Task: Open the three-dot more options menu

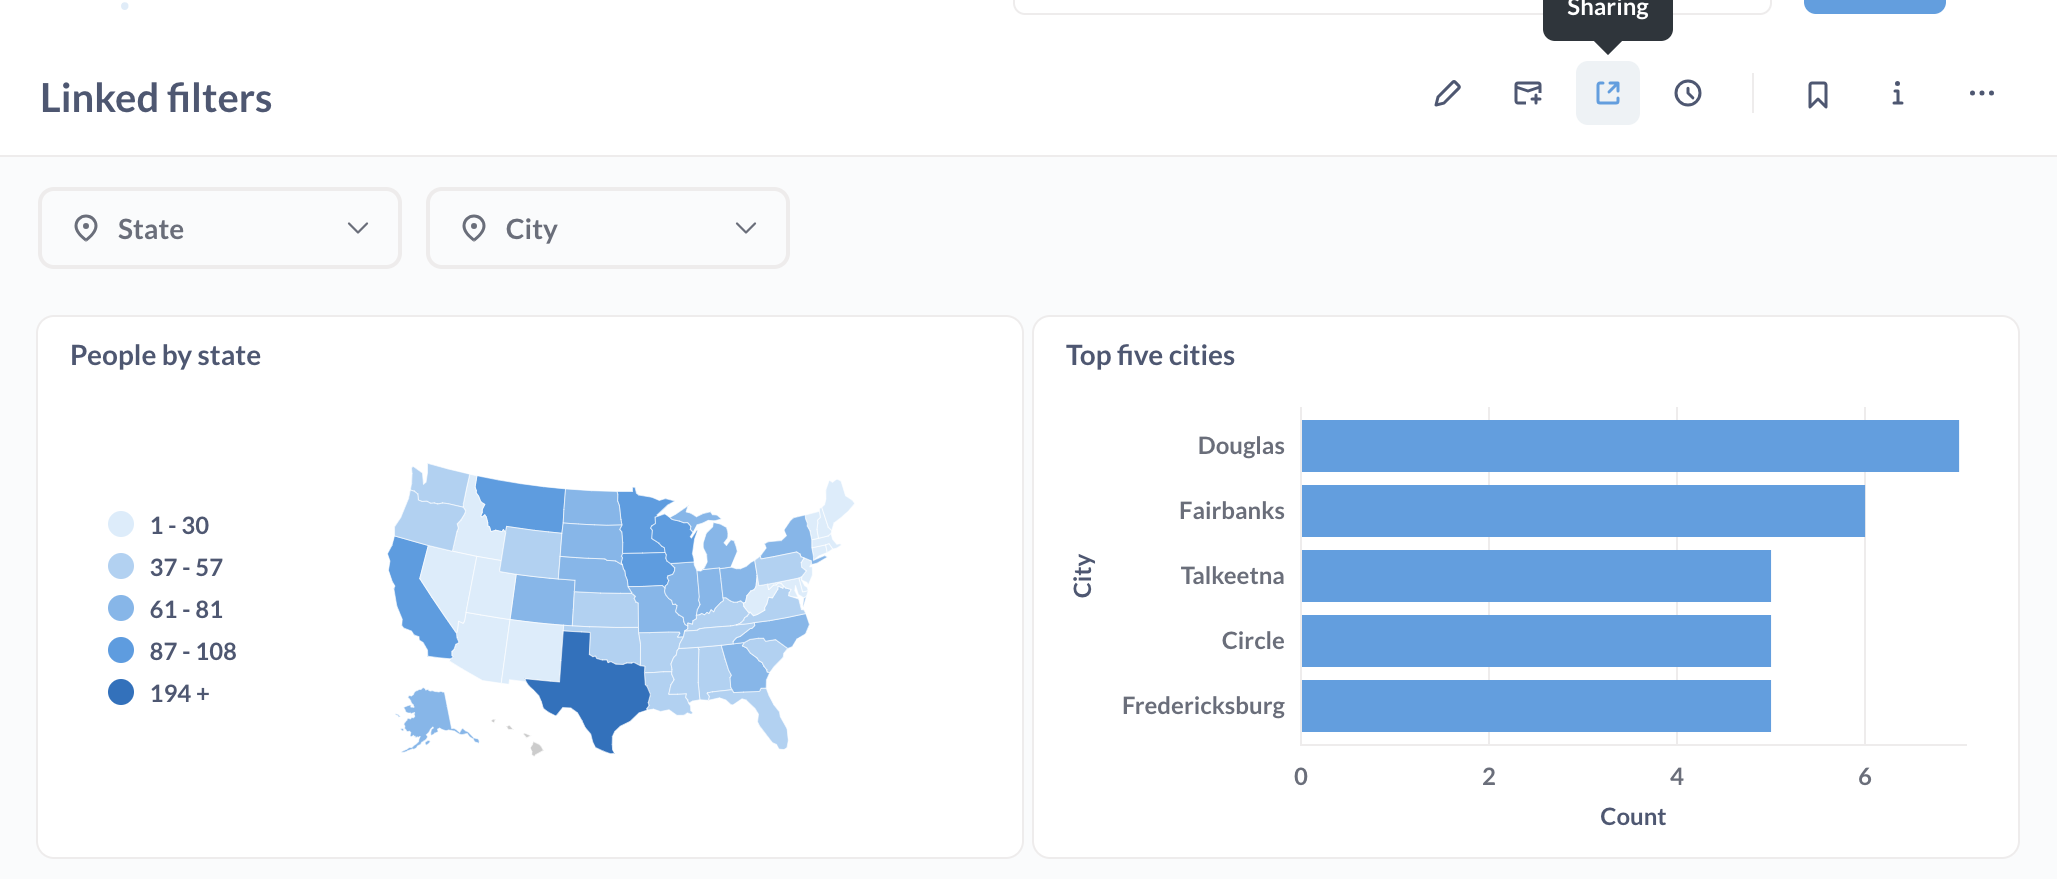Action: (x=1981, y=94)
